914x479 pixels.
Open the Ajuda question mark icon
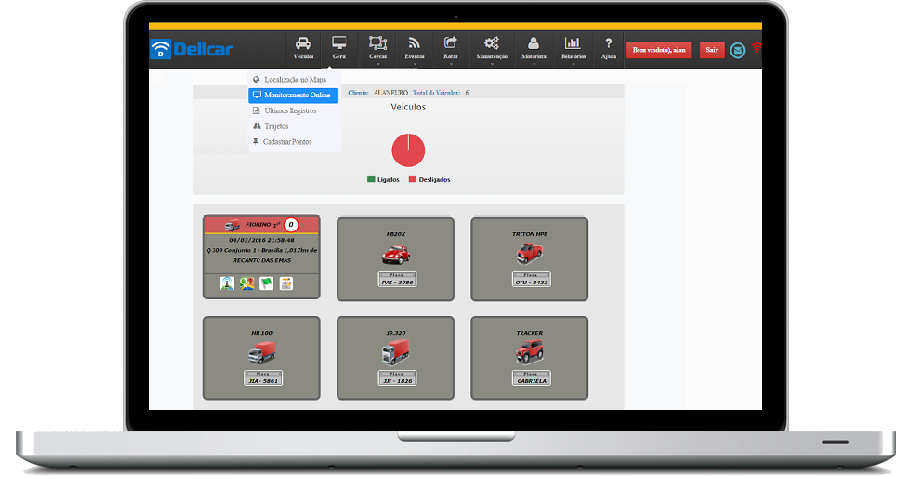pyautogui.click(x=608, y=47)
